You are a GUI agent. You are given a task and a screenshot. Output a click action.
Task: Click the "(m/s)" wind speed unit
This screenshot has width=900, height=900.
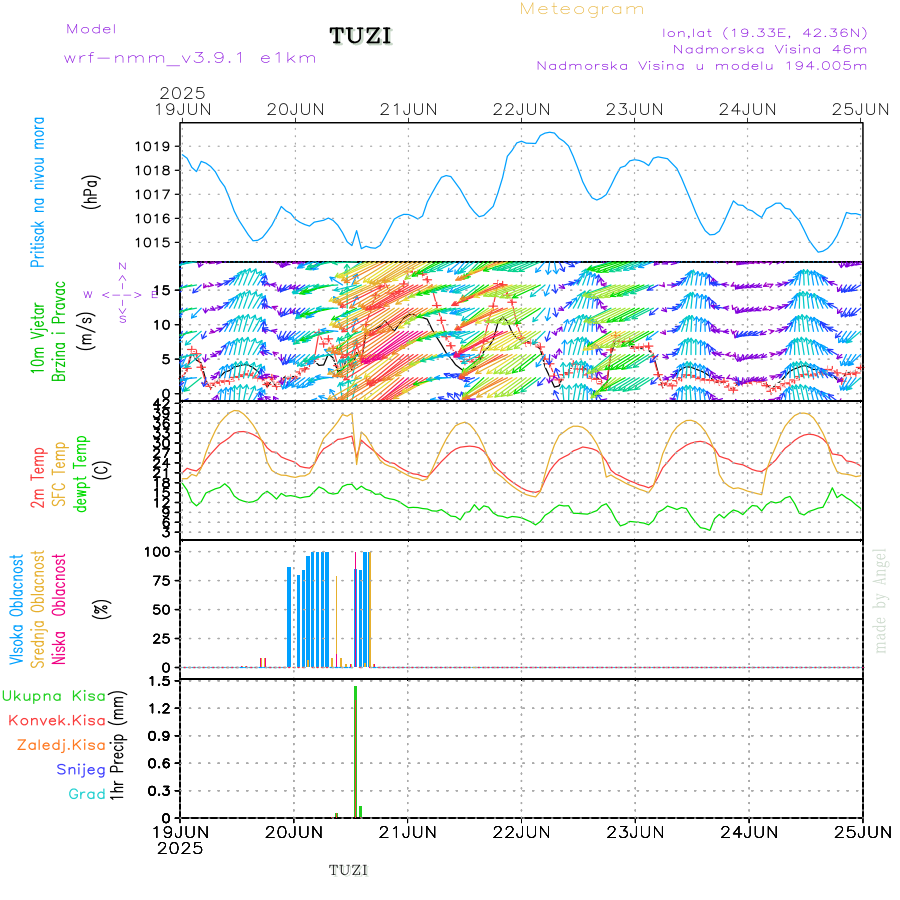(87, 332)
